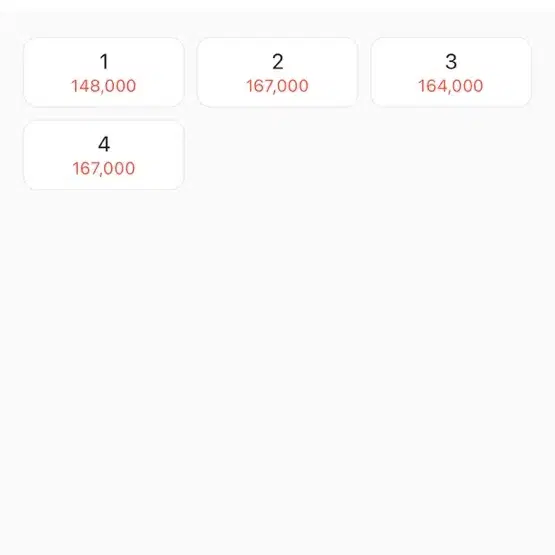Viewport: 555px width, 555px height.
Task: Click the 148,000 price text
Action: [x=104, y=86]
